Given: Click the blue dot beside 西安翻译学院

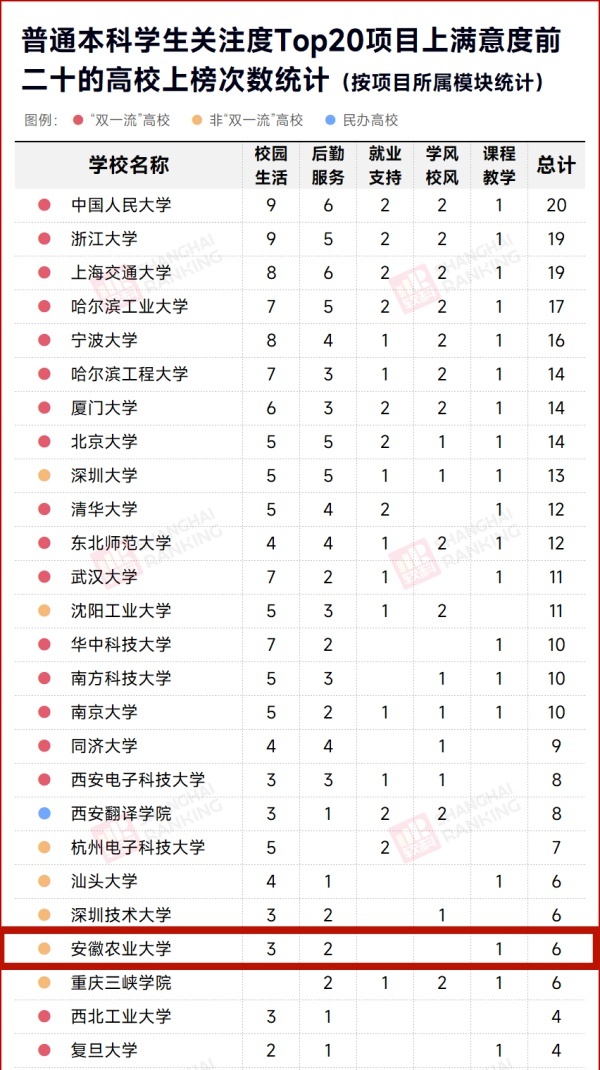Looking at the screenshot, I should [x=44, y=813].
